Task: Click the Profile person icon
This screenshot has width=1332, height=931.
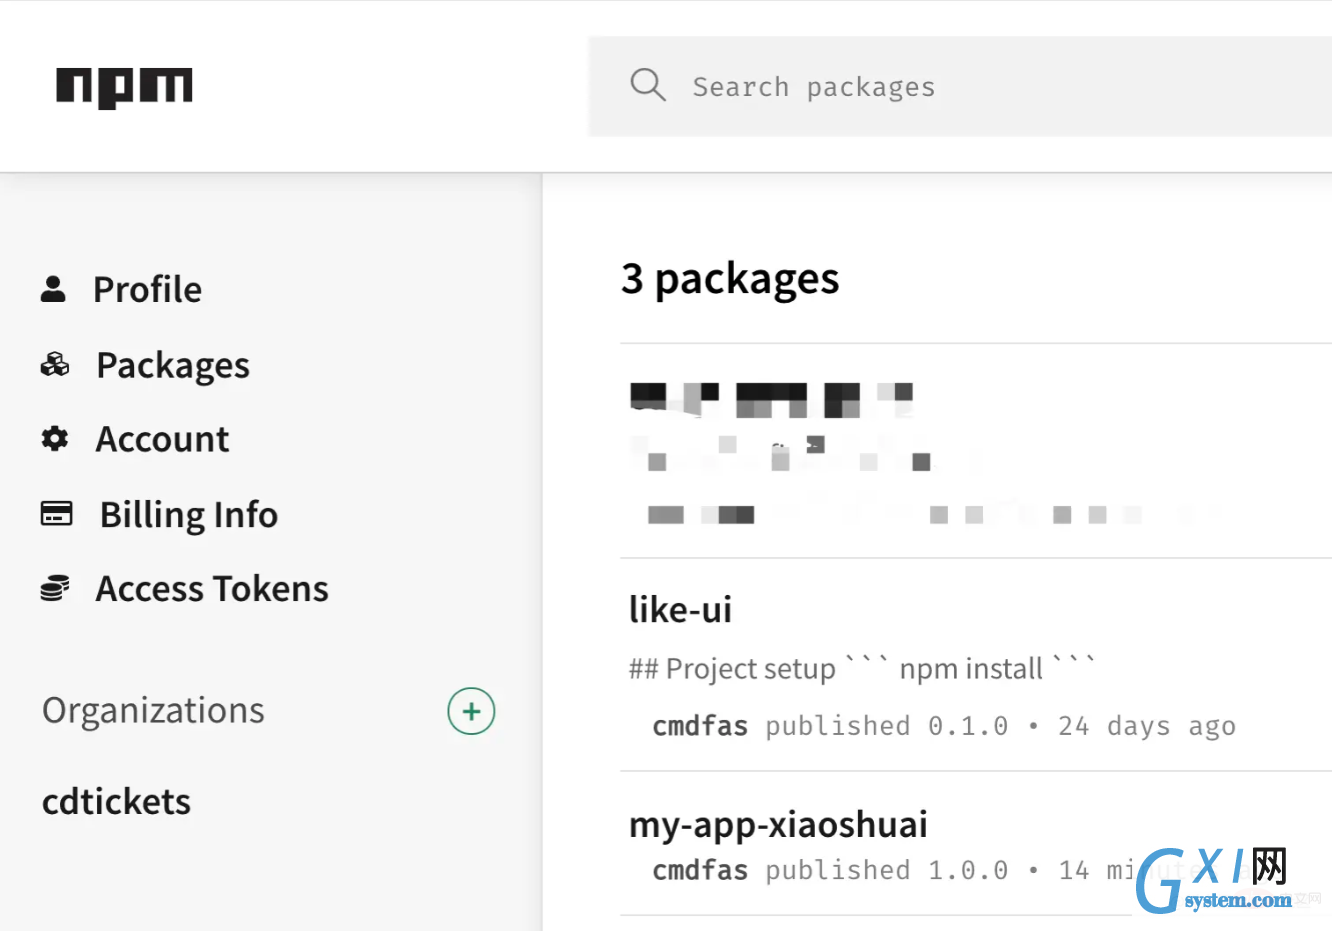Action: pyautogui.click(x=53, y=289)
